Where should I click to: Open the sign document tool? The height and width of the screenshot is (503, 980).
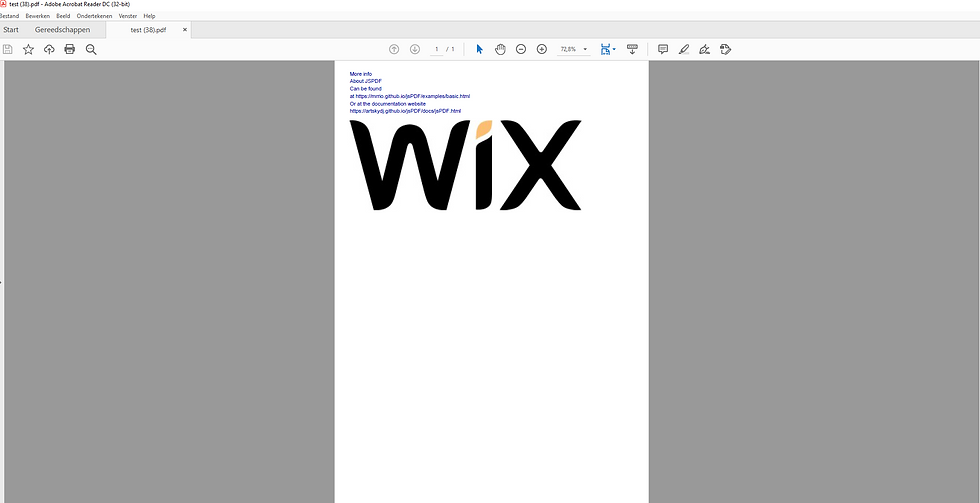click(x=704, y=49)
